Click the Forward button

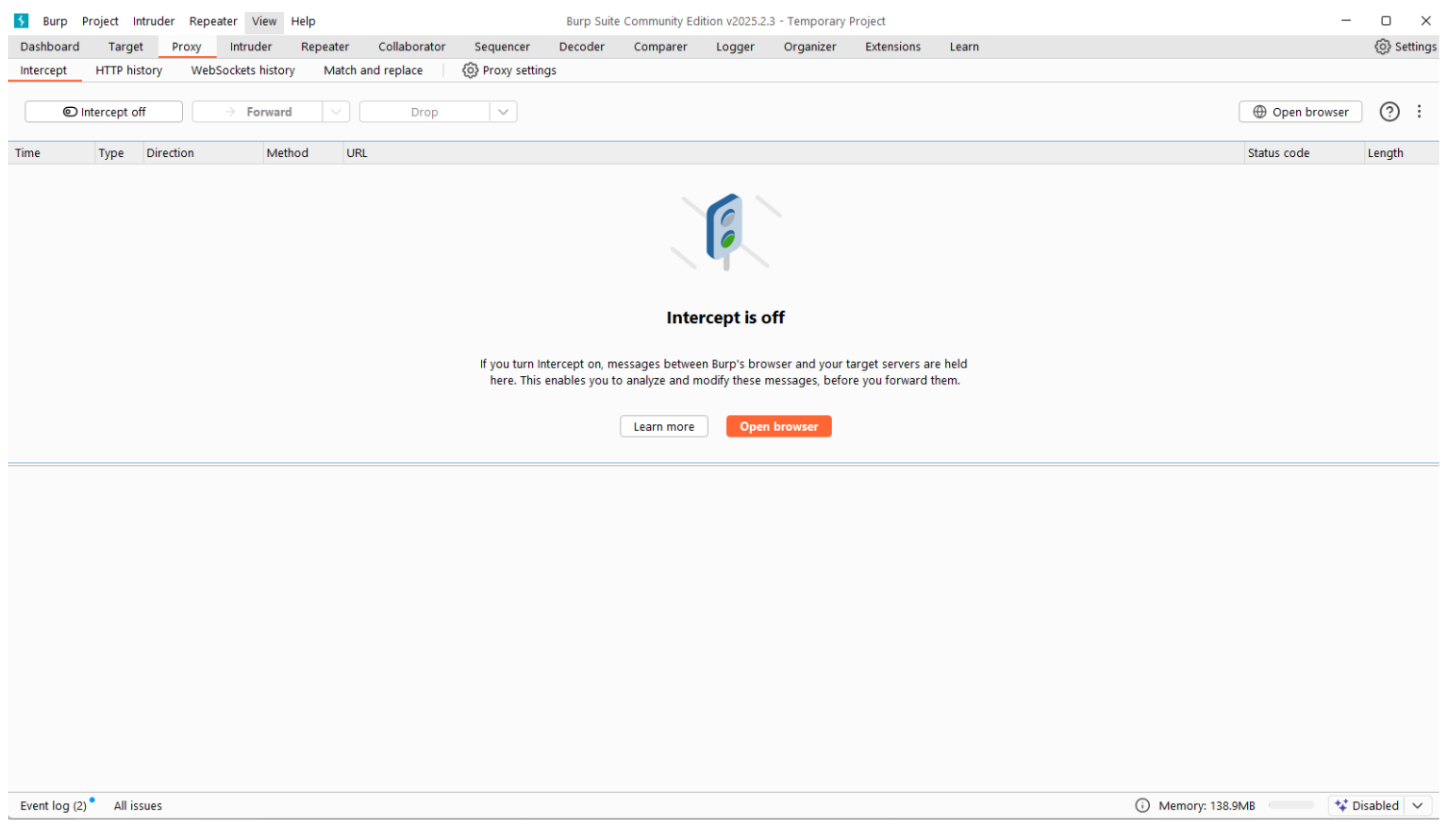(257, 112)
